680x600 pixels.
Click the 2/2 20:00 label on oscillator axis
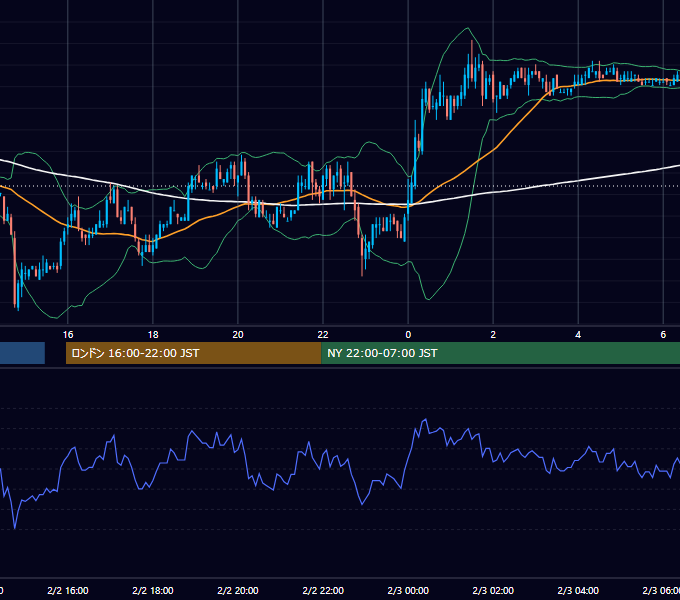tap(238, 590)
